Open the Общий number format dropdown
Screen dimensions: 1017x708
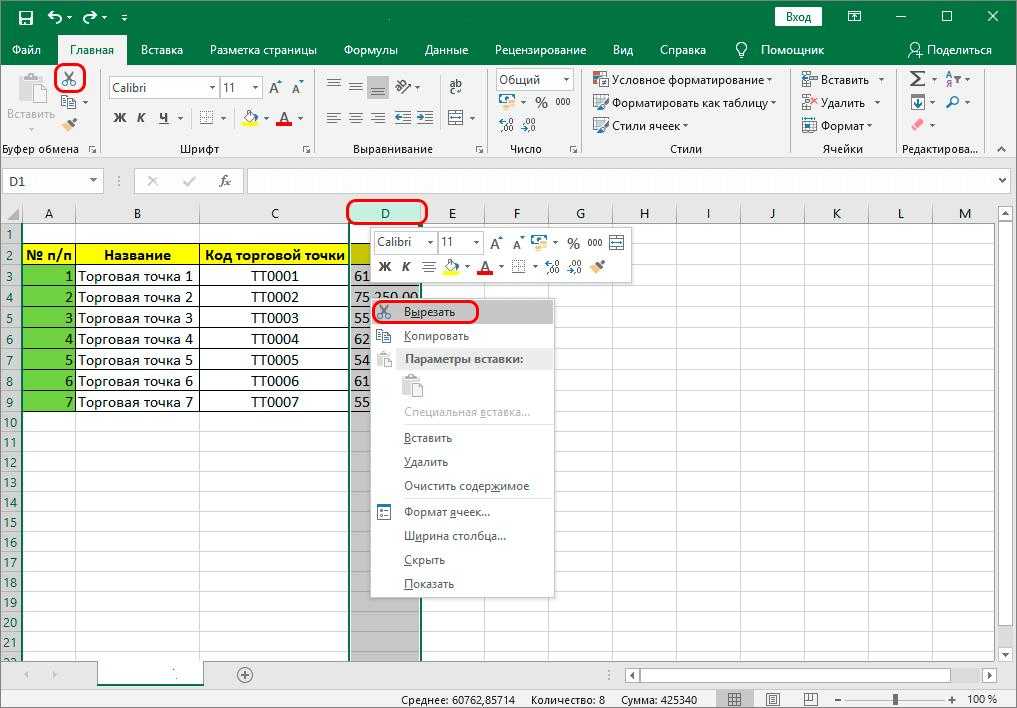(566, 80)
